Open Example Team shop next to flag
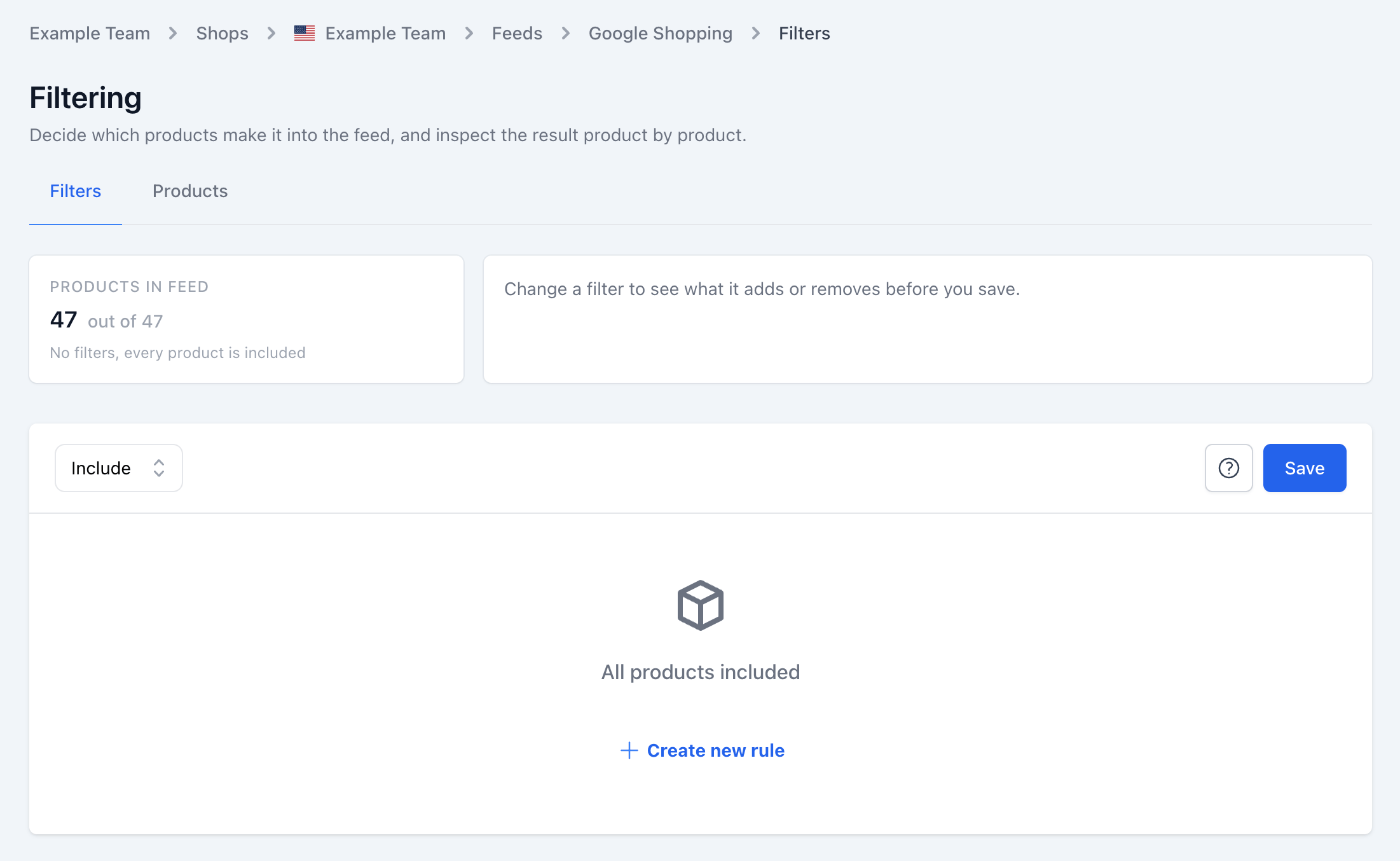 [x=386, y=33]
